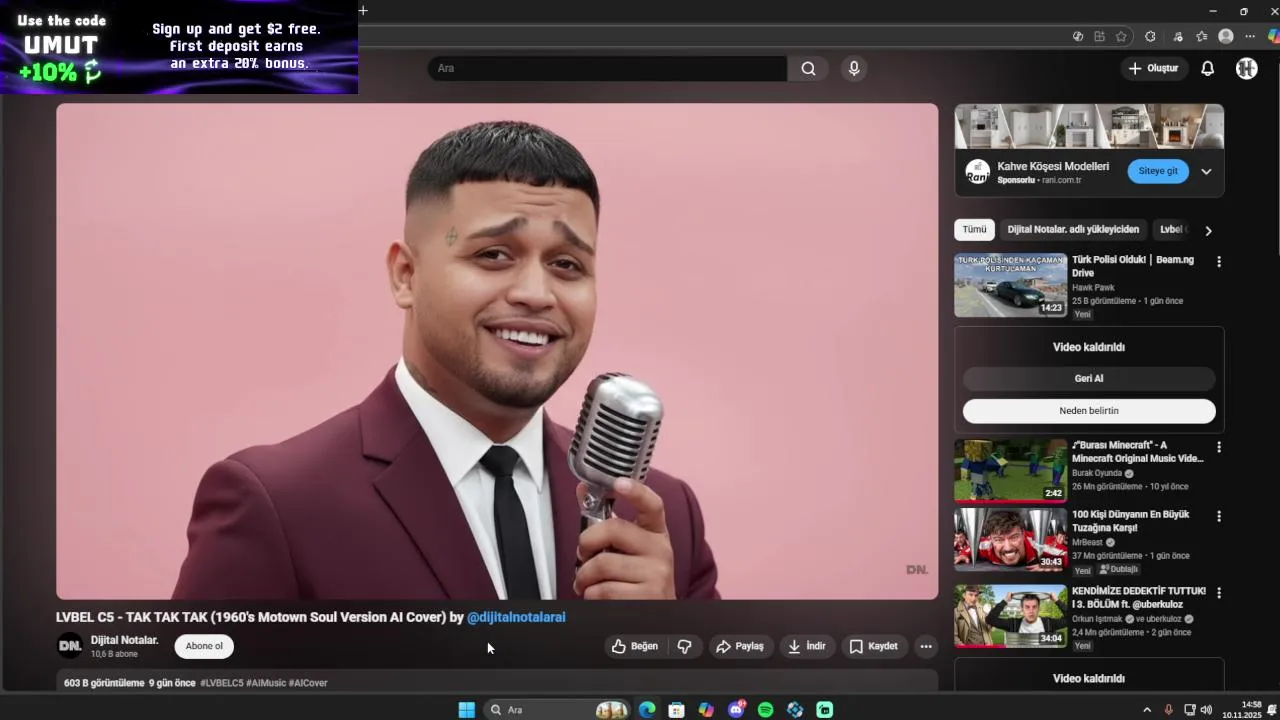Open a new browser tab with plus

point(363,11)
